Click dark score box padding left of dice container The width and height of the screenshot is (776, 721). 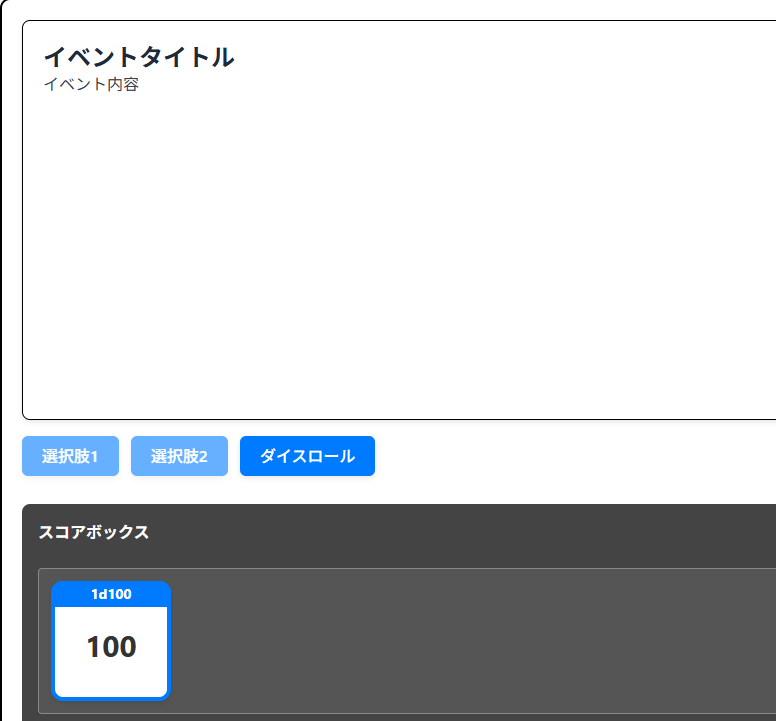[30, 640]
